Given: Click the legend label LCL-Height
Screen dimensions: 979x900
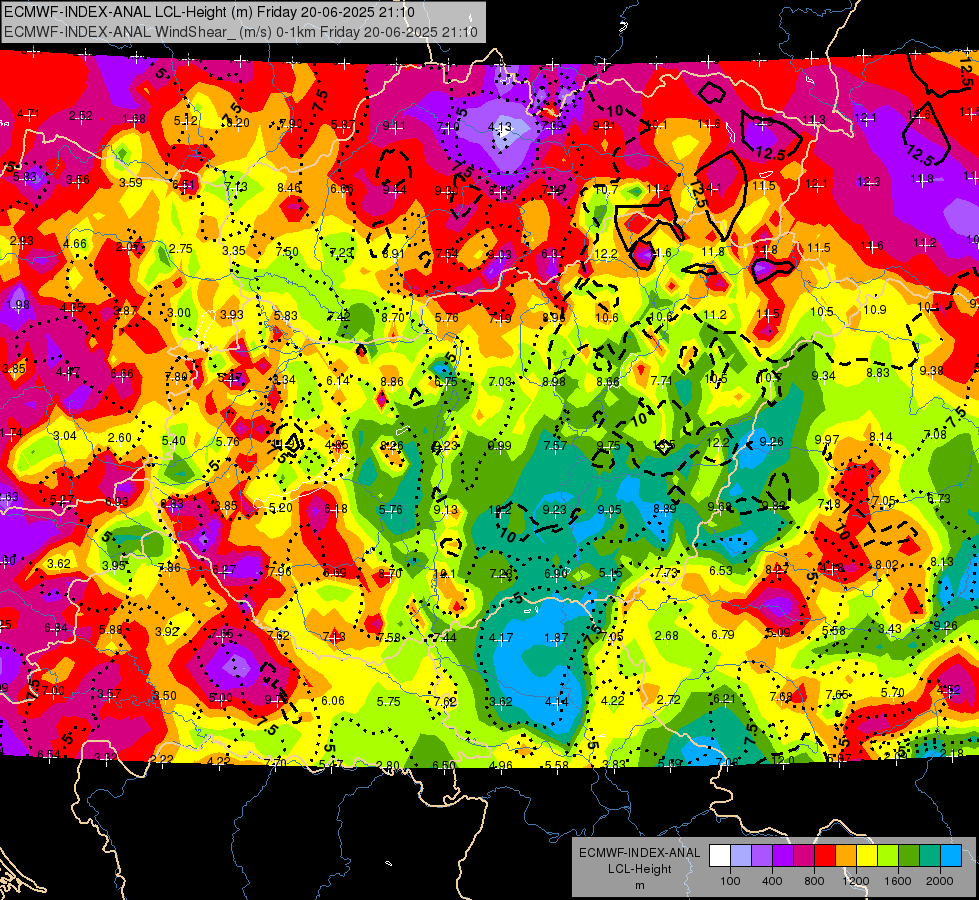Looking at the screenshot, I should click(x=639, y=869).
